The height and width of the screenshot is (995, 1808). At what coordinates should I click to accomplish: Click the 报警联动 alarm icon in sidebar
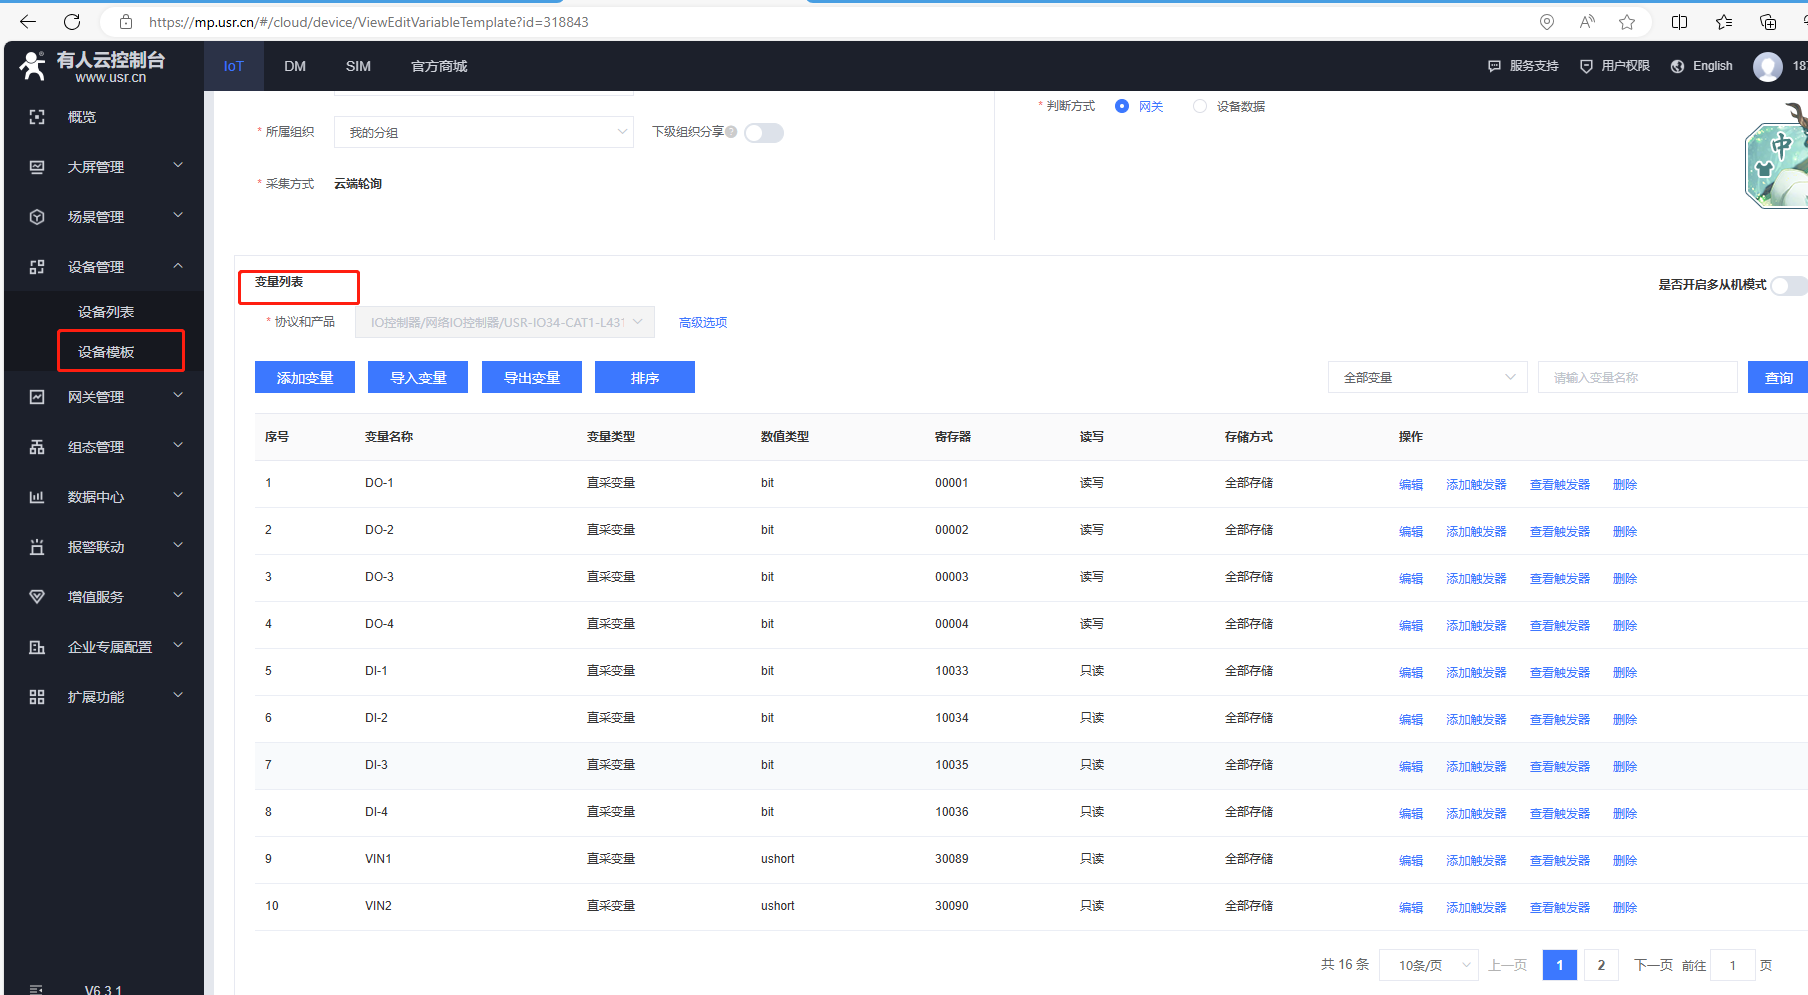point(37,547)
